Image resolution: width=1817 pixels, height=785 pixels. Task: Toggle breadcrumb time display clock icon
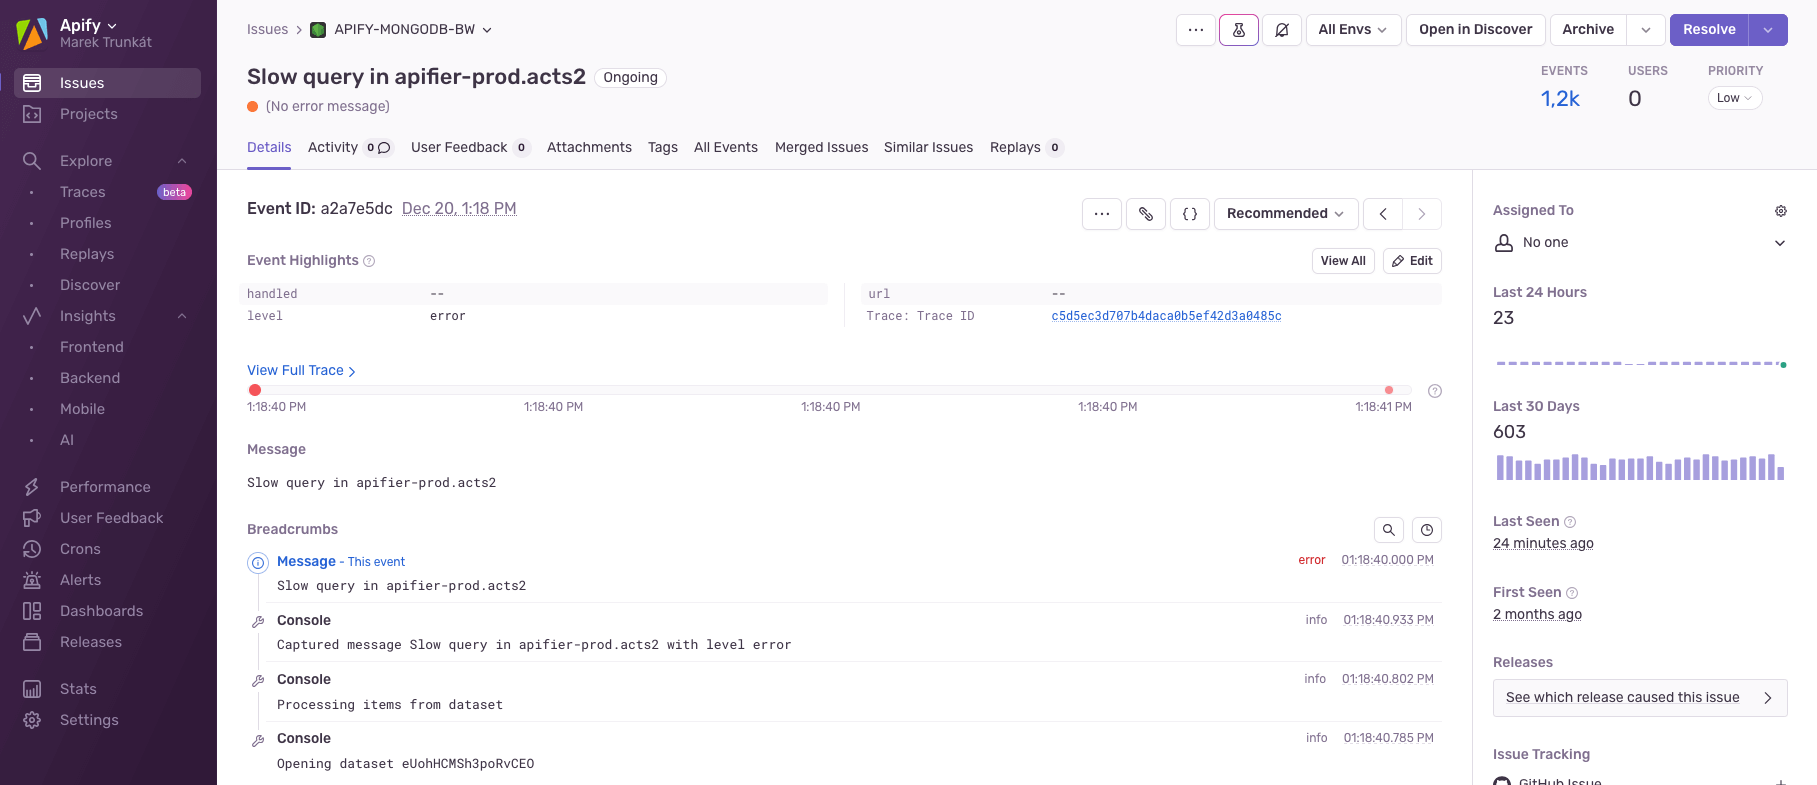click(x=1427, y=530)
